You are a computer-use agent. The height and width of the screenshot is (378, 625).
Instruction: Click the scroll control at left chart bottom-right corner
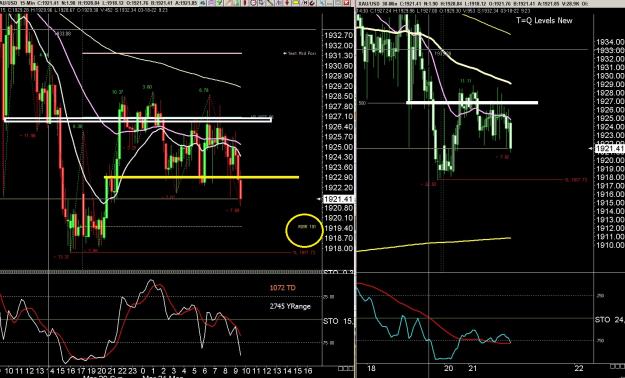(345, 368)
